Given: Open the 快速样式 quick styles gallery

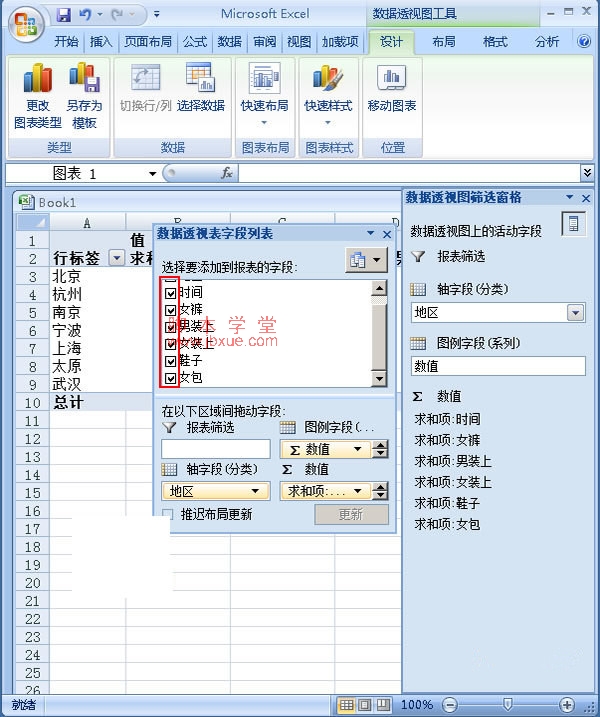Looking at the screenshot, I should (328, 95).
